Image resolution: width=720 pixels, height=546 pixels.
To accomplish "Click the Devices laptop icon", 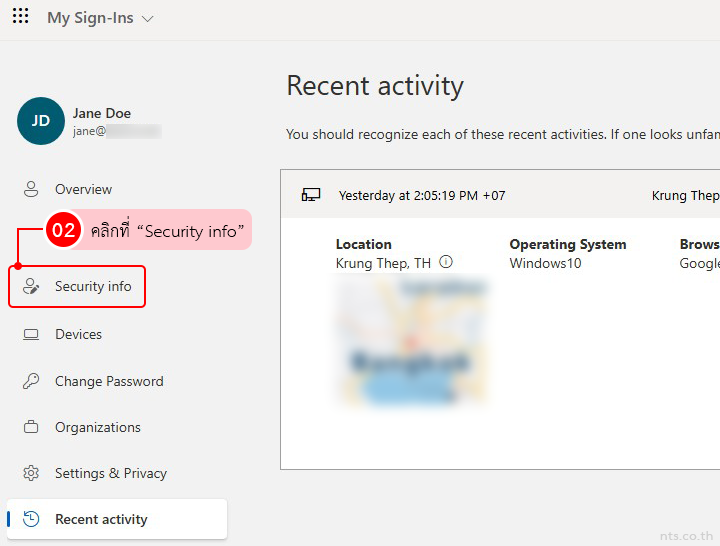I will 31,335.
